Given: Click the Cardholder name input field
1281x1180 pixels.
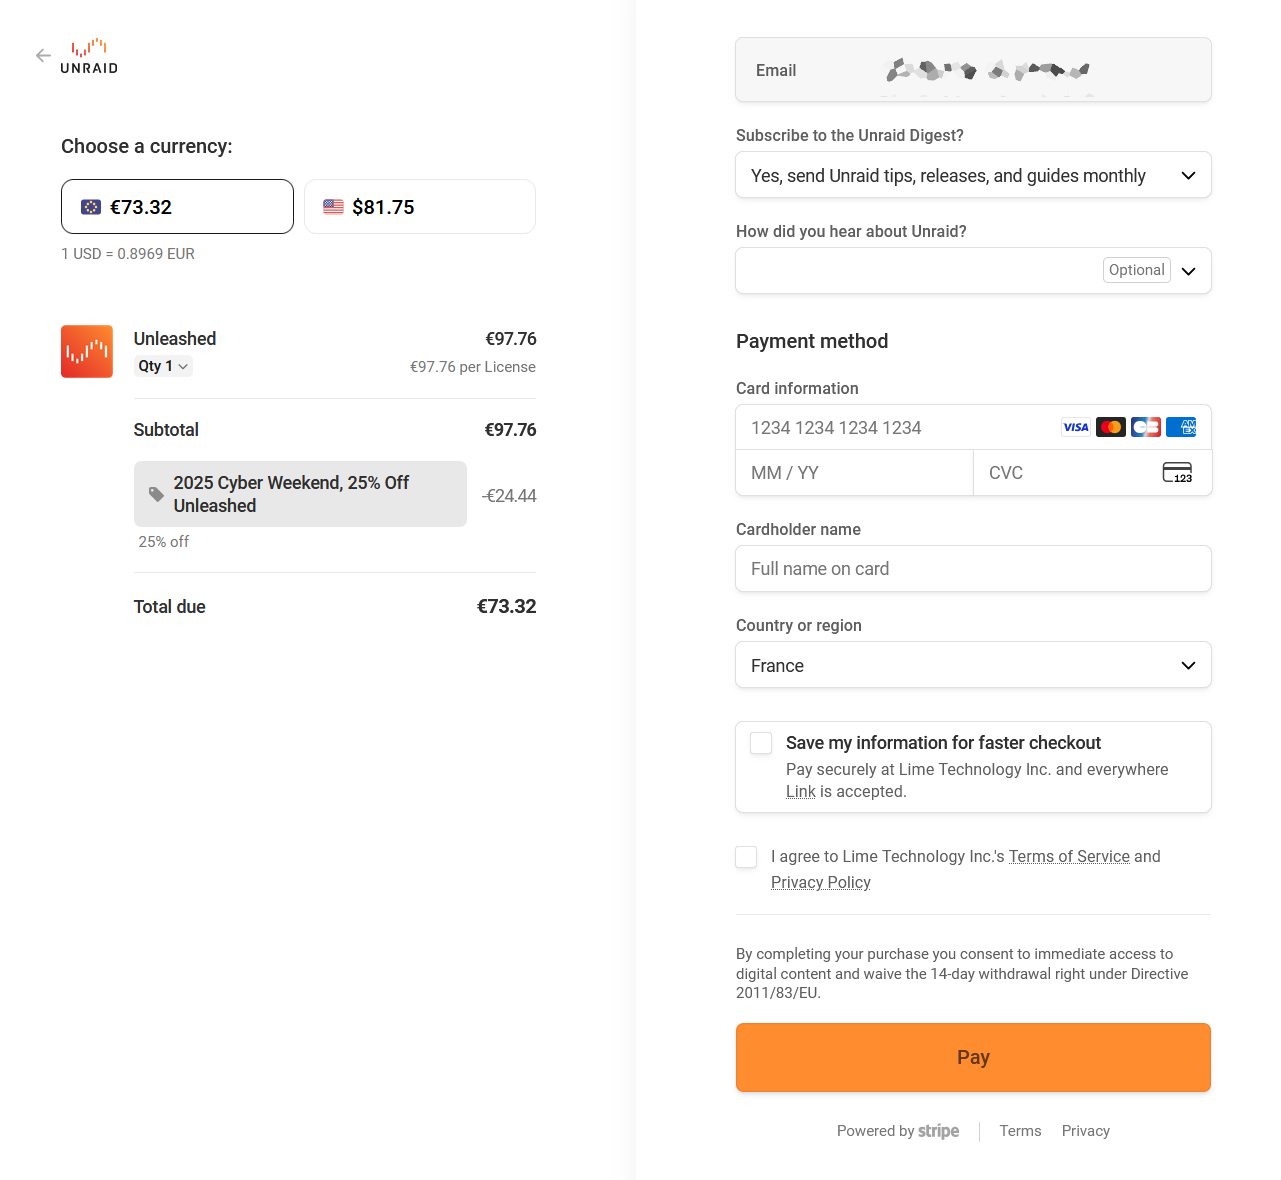Looking at the screenshot, I should coord(973,569).
